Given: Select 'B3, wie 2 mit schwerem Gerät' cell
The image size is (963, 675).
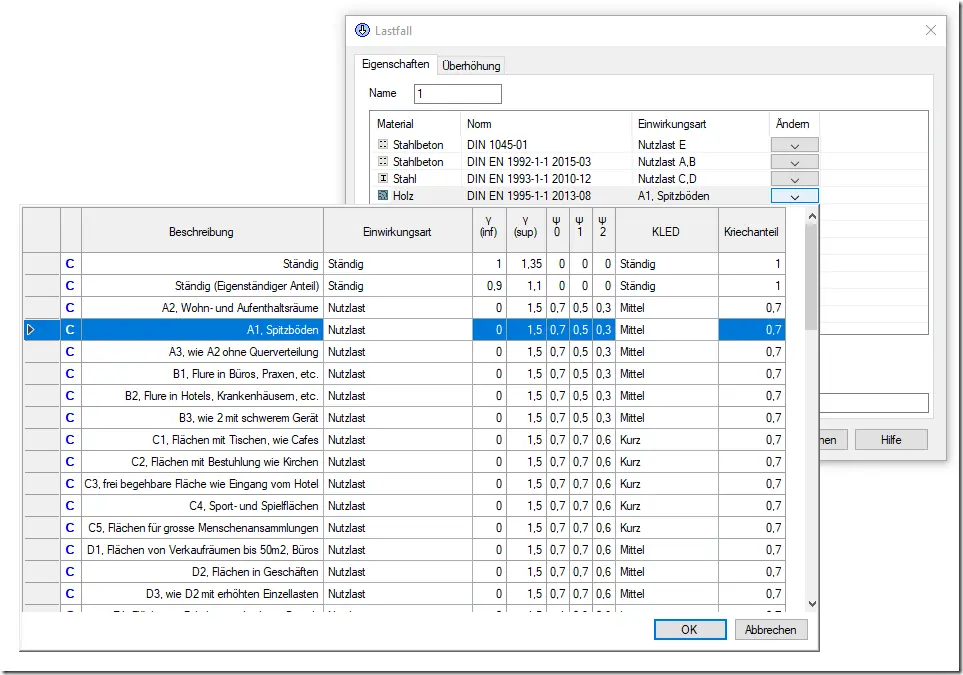Looking at the screenshot, I should pos(202,418).
